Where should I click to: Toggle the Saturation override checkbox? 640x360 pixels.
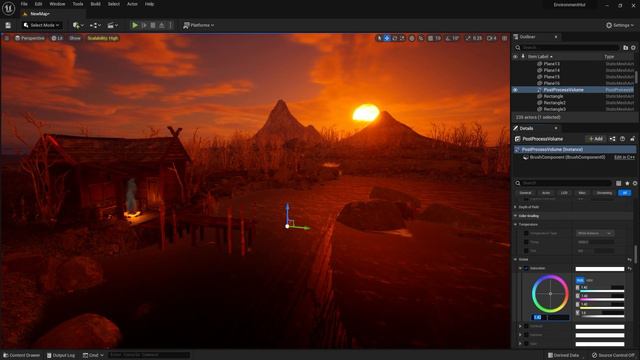point(526,269)
